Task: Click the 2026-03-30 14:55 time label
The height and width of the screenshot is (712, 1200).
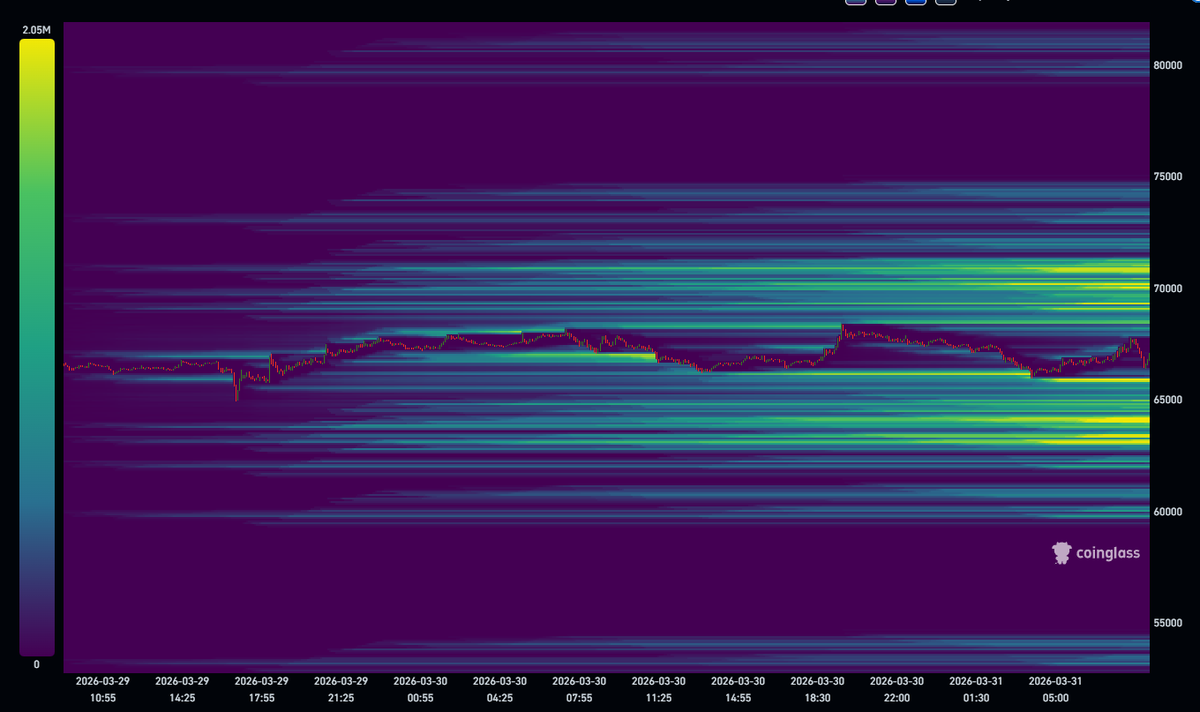Action: click(x=739, y=689)
